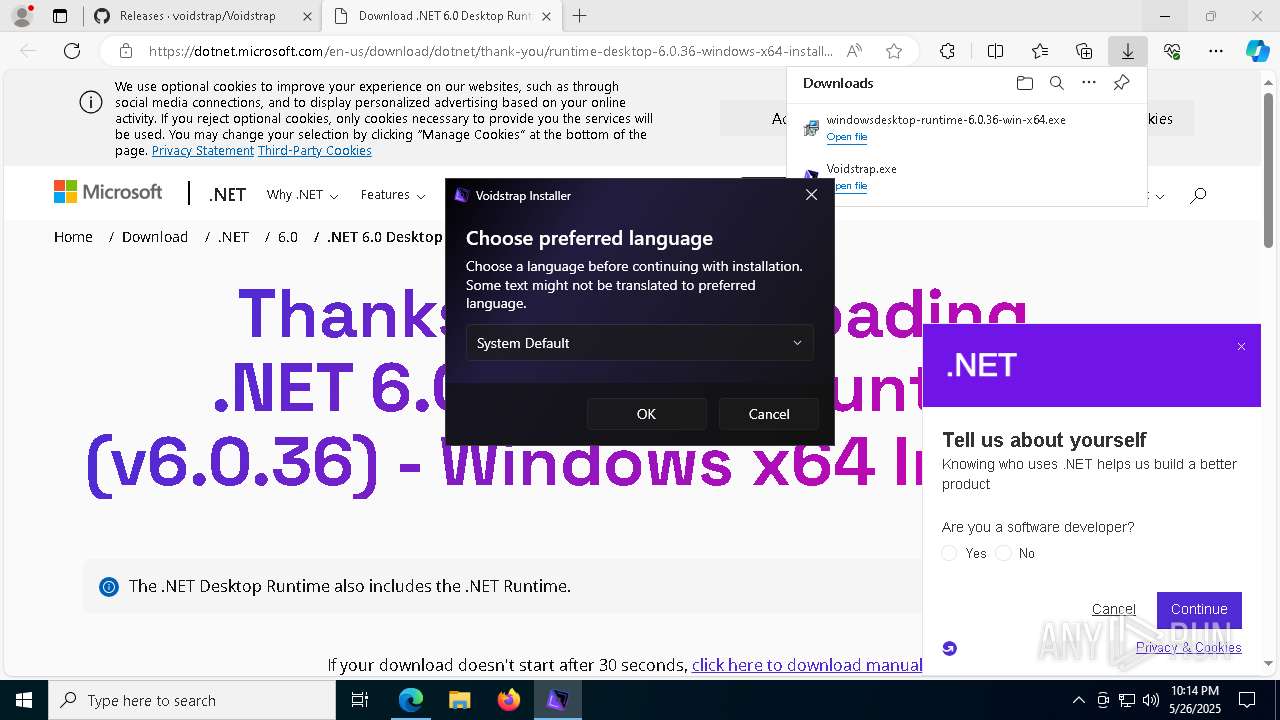Click Continue in .NET survey
Image resolution: width=1280 pixels, height=720 pixels.
point(1199,609)
